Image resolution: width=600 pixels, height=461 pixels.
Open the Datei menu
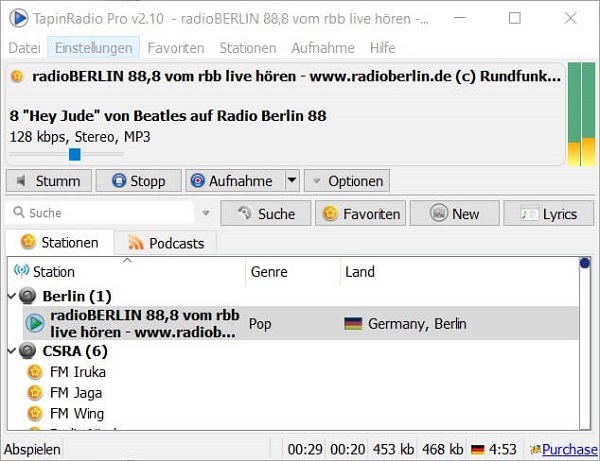point(24,48)
